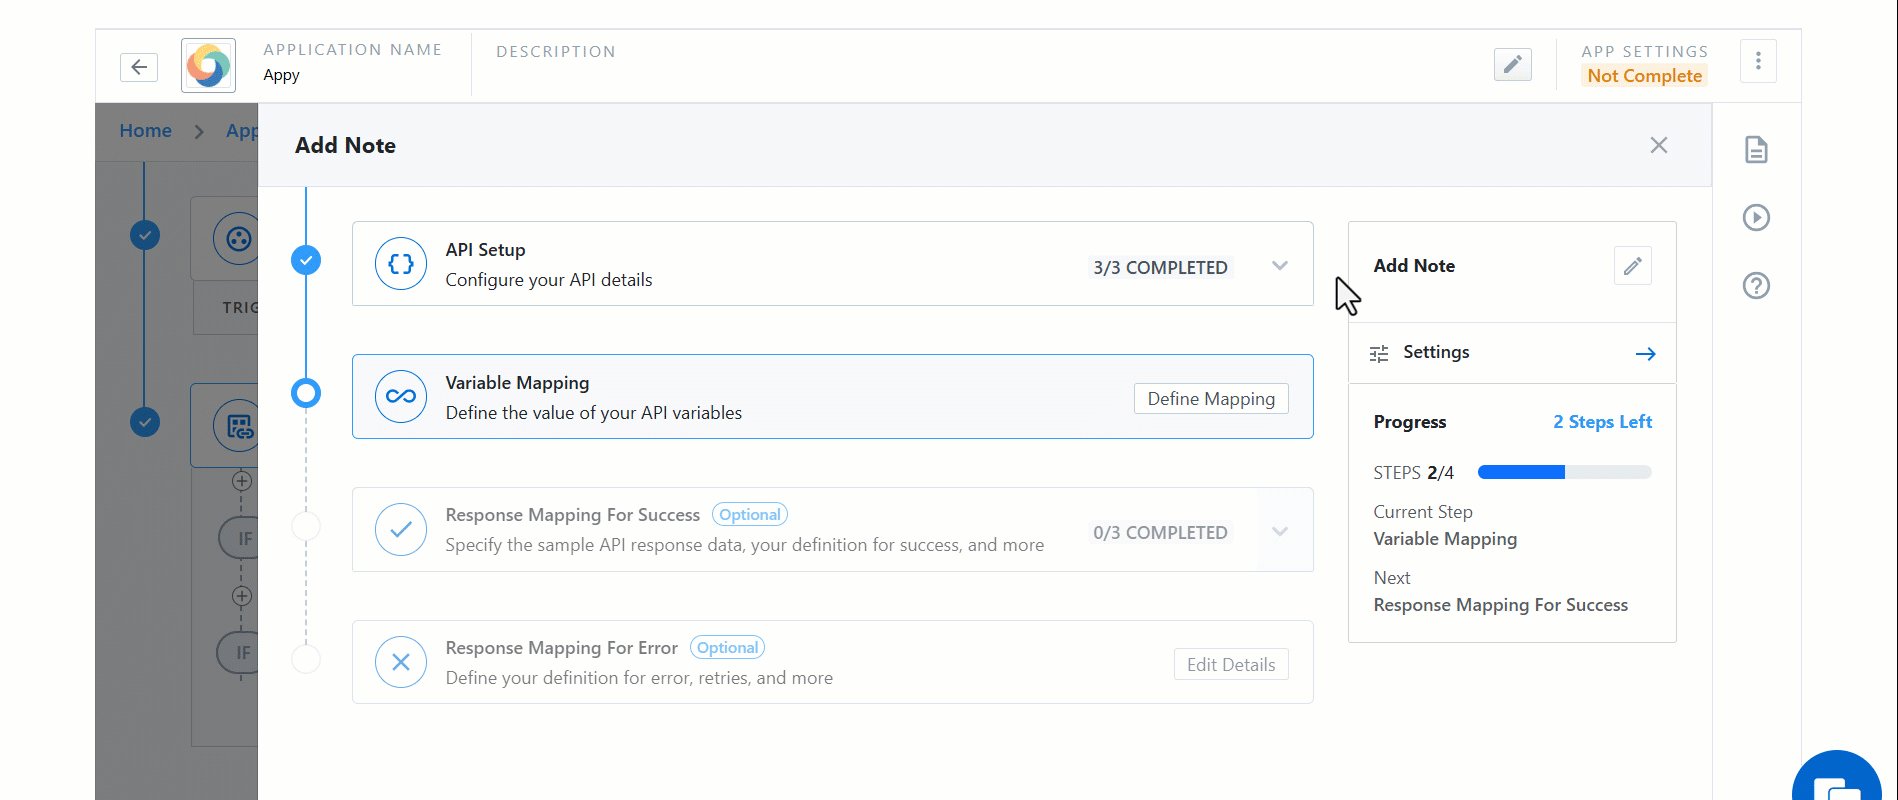Image resolution: width=1898 pixels, height=800 pixels.
Task: Click the Optional tag on Error mapping
Action: pos(727,648)
